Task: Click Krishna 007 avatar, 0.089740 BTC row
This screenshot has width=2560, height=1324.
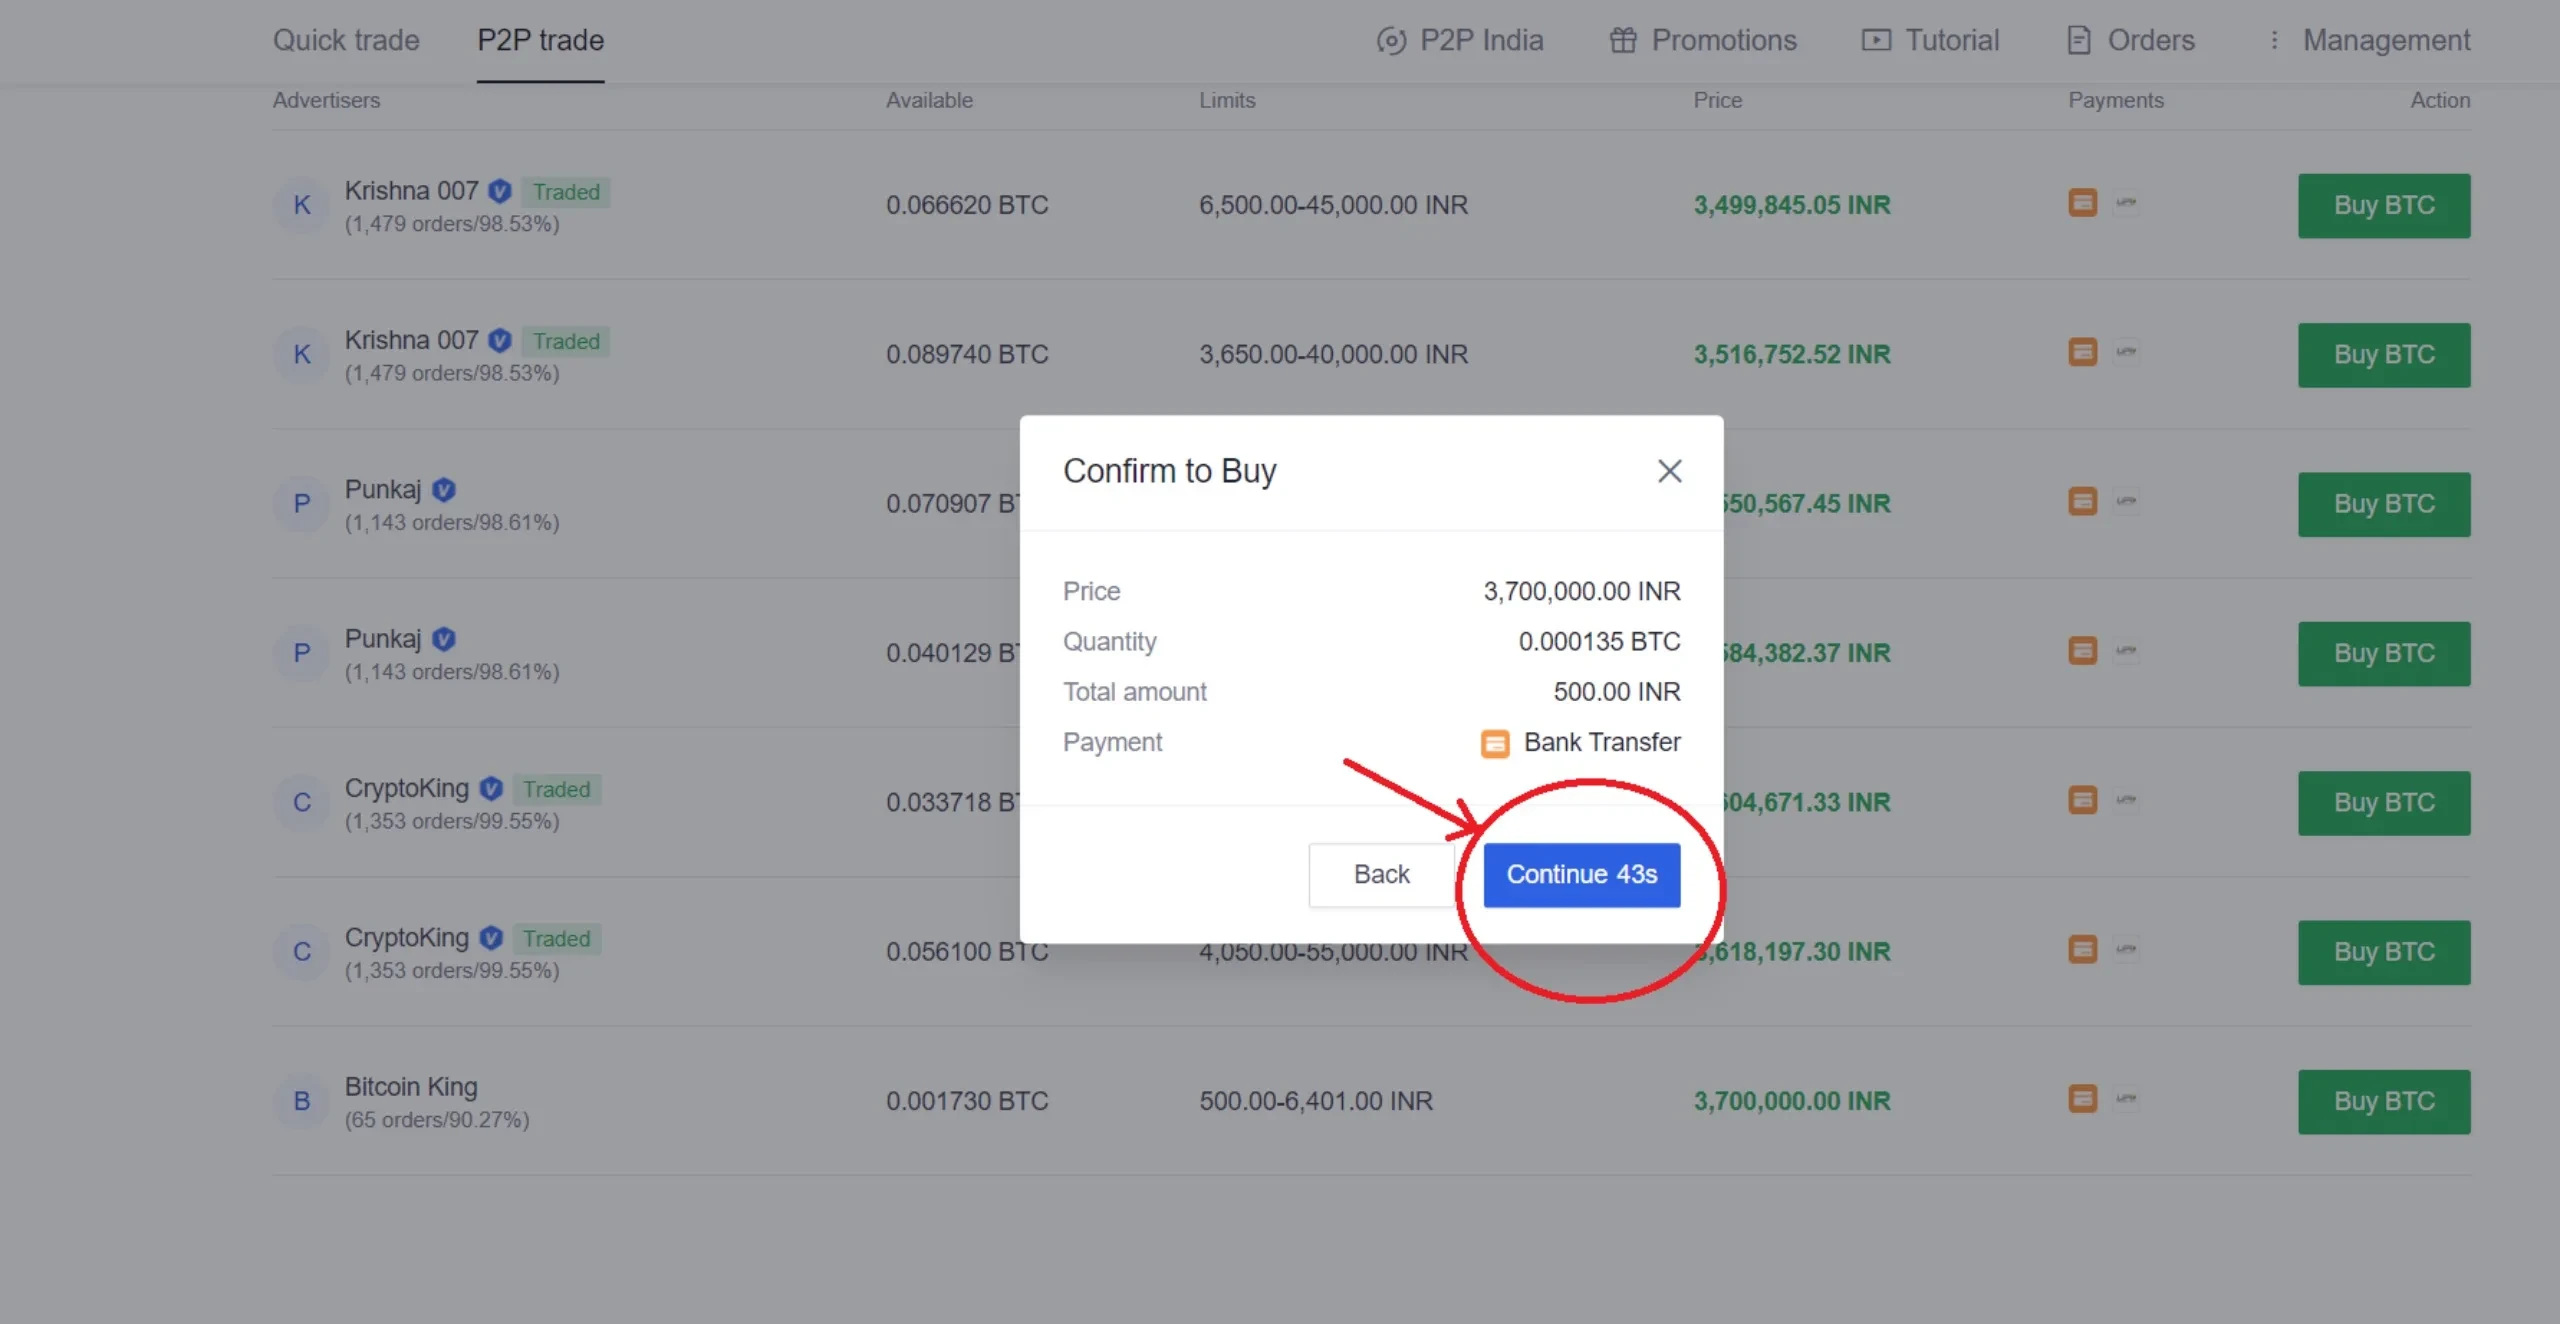Action: (302, 354)
